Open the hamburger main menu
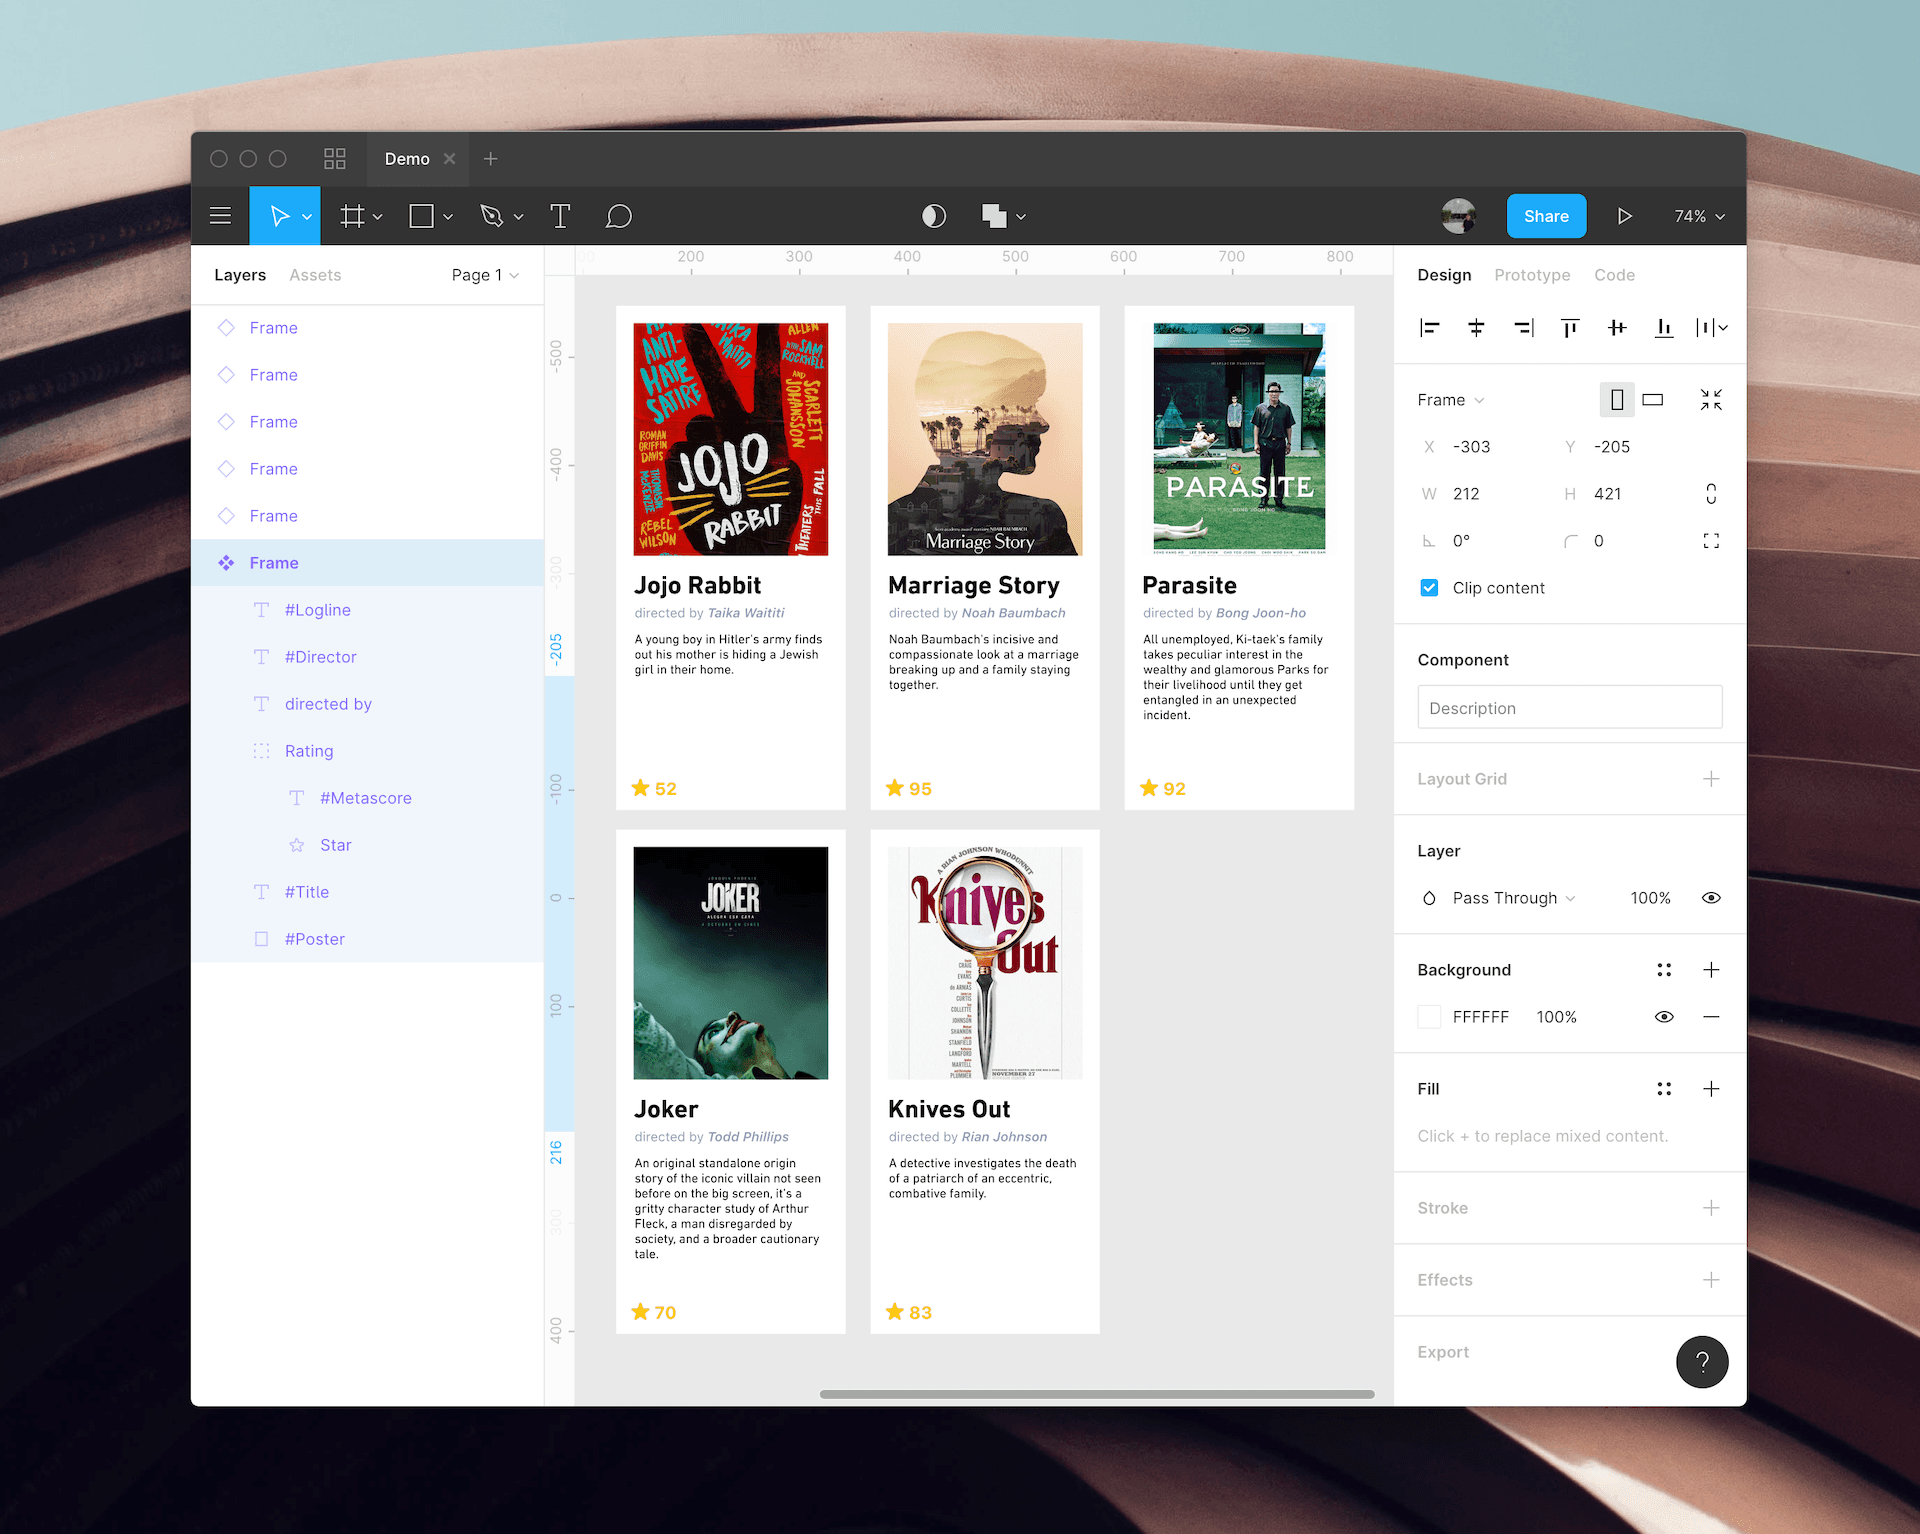The width and height of the screenshot is (1920, 1534). tap(220, 216)
